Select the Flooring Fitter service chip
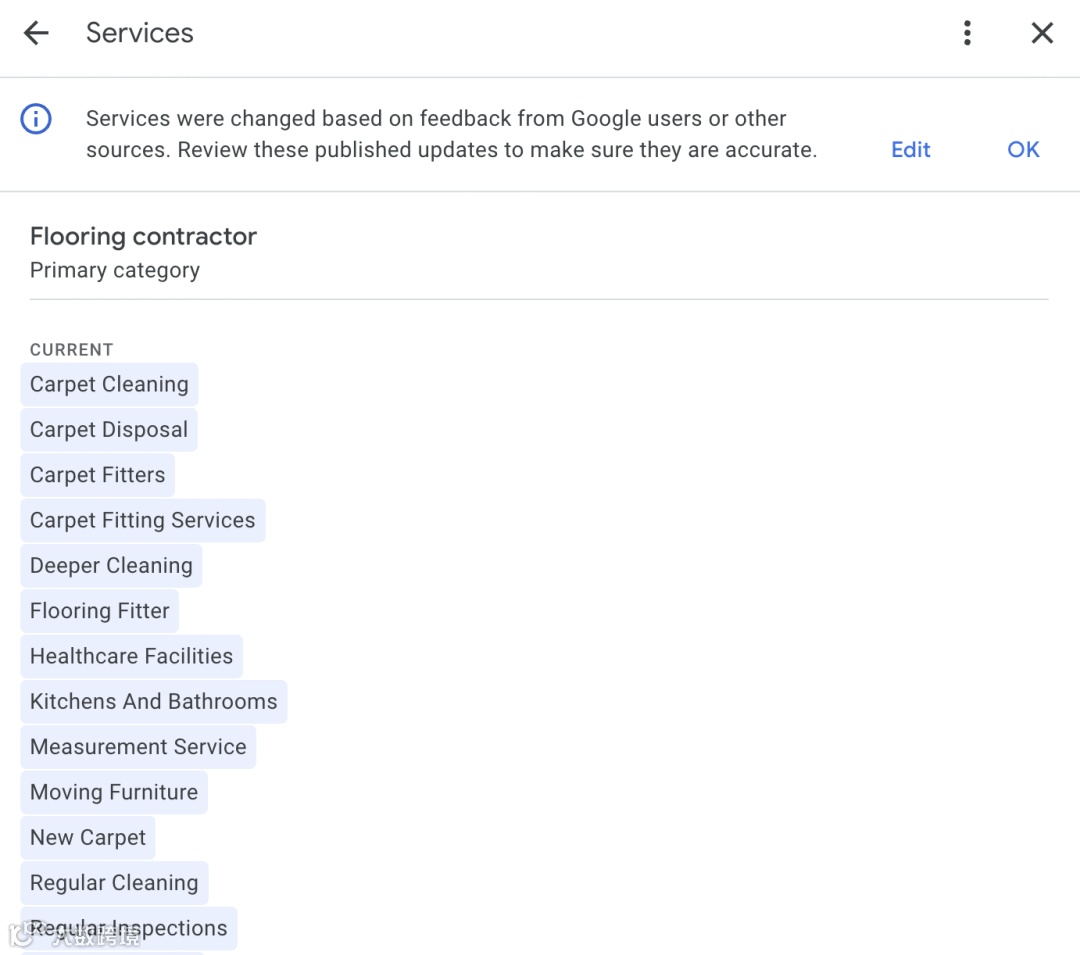Viewport: 1080px width, 955px height. [99, 611]
